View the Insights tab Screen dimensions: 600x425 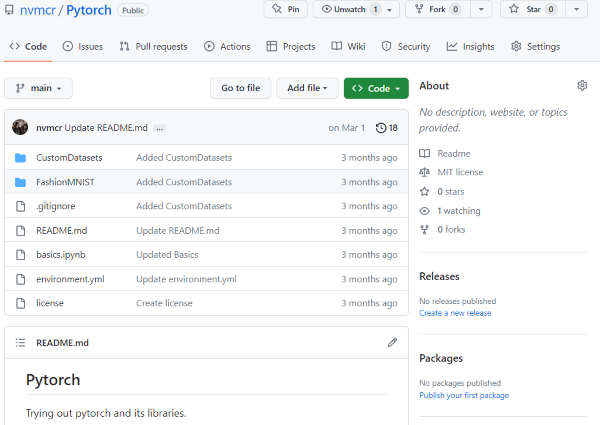(x=470, y=47)
